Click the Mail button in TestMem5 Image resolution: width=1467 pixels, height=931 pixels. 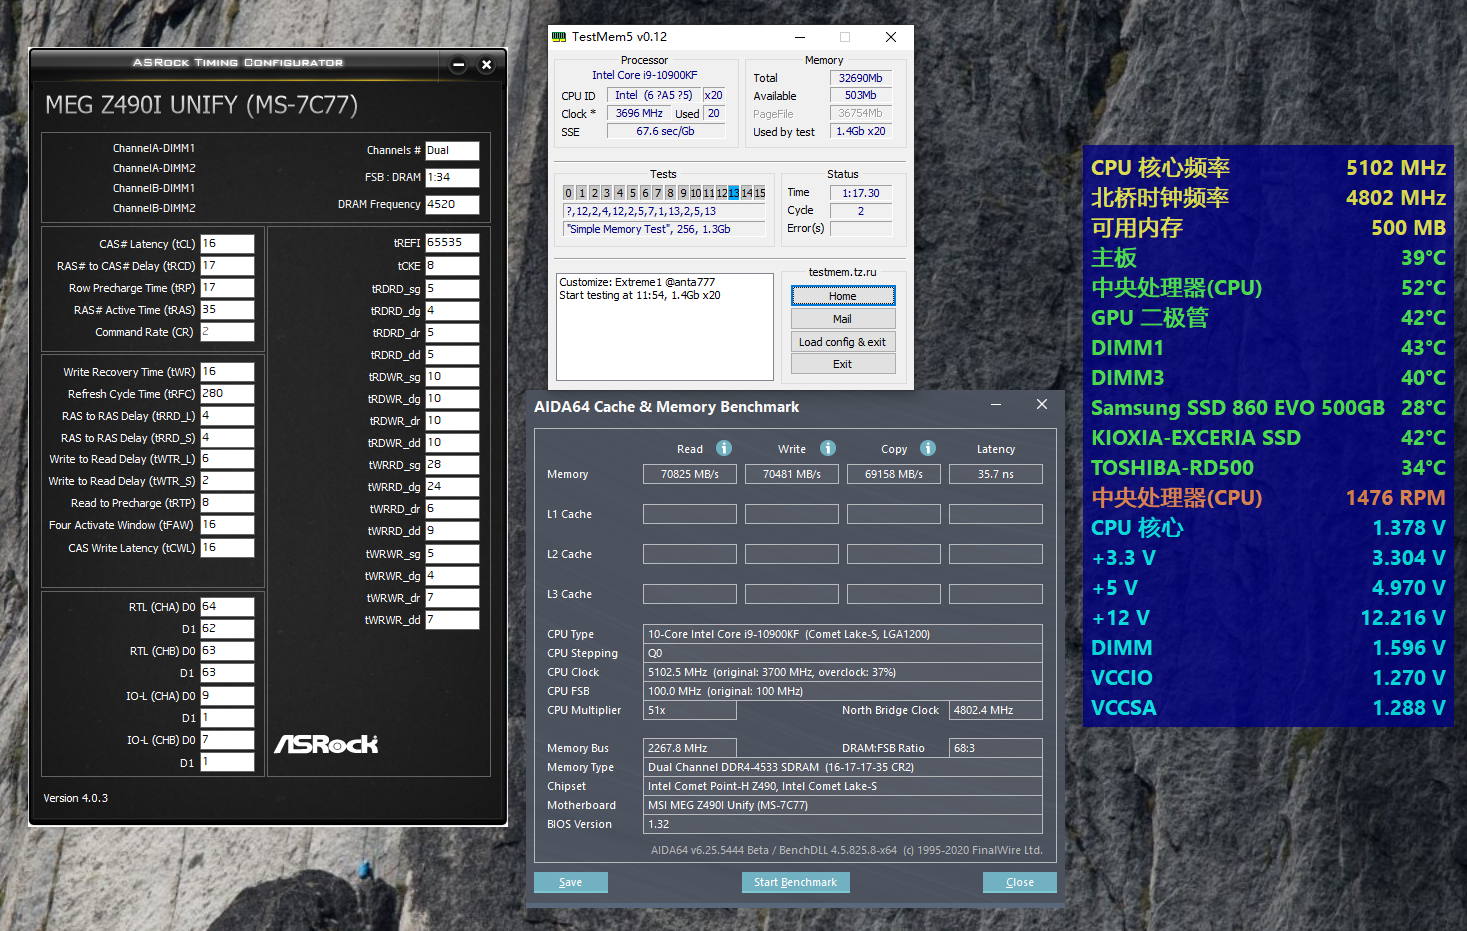[x=842, y=319]
